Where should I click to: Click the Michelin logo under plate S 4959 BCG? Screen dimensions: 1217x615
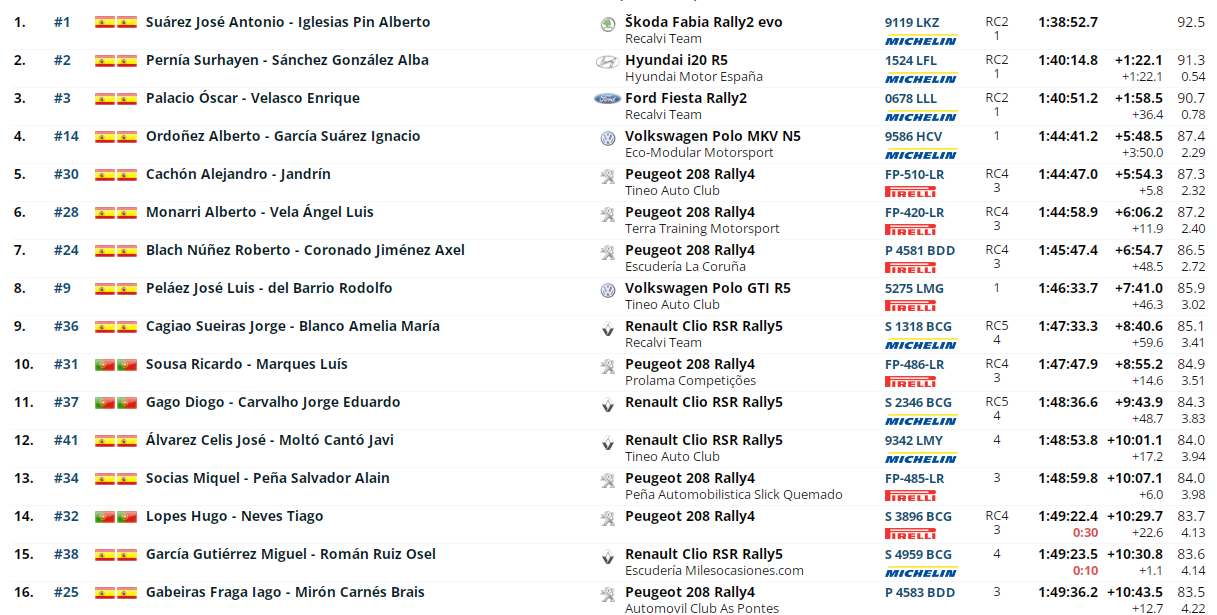[921, 573]
